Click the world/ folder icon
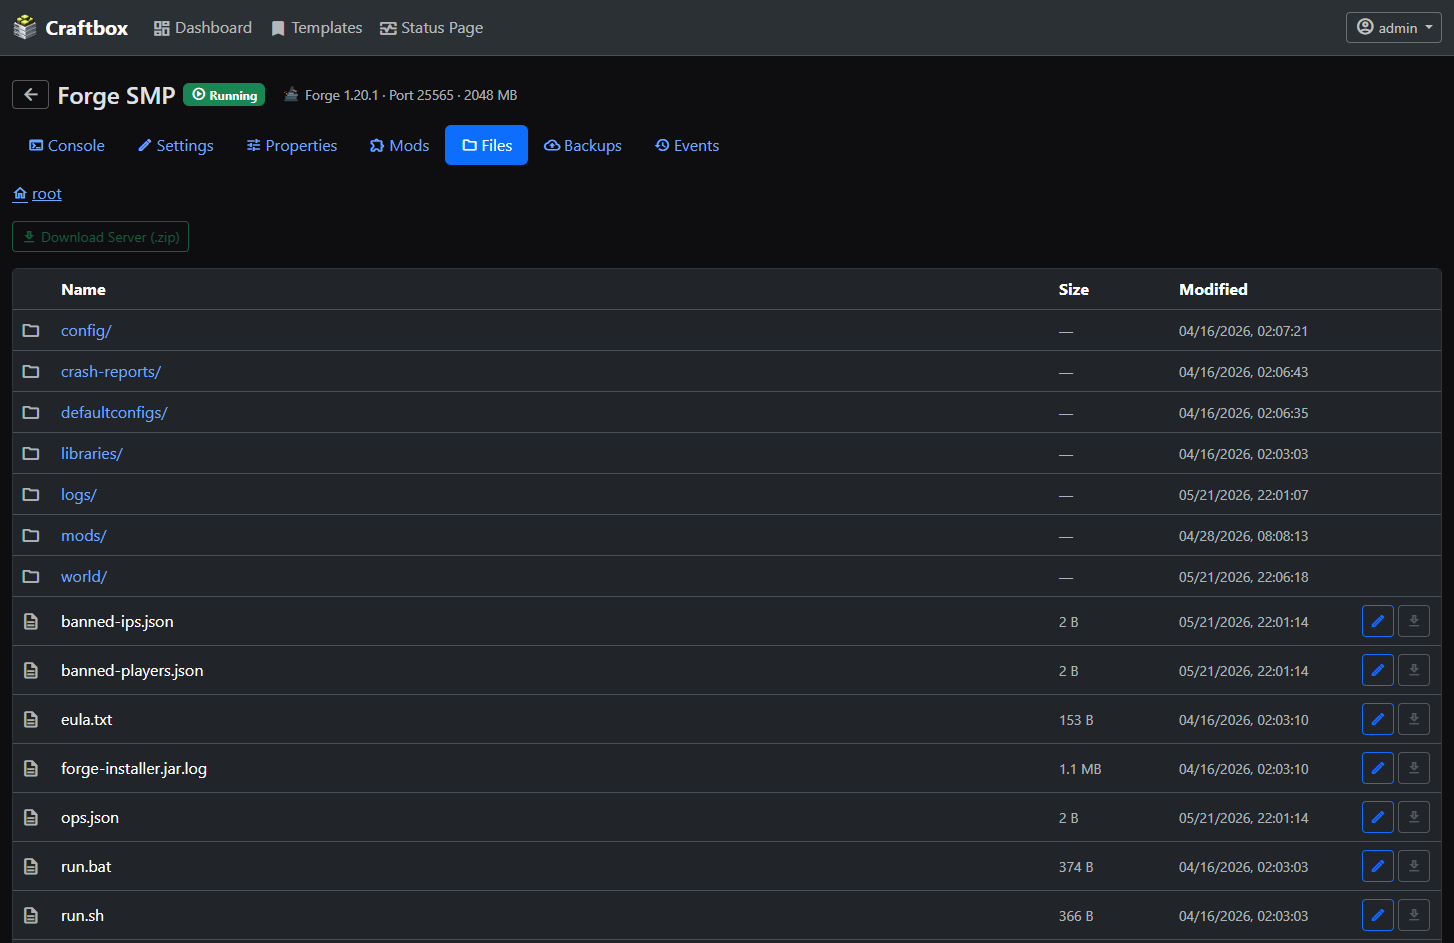 pyautogui.click(x=31, y=576)
